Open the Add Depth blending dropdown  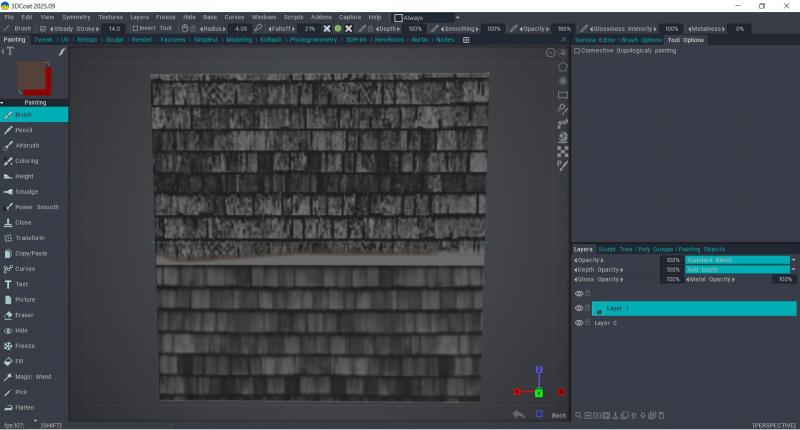(x=740, y=270)
